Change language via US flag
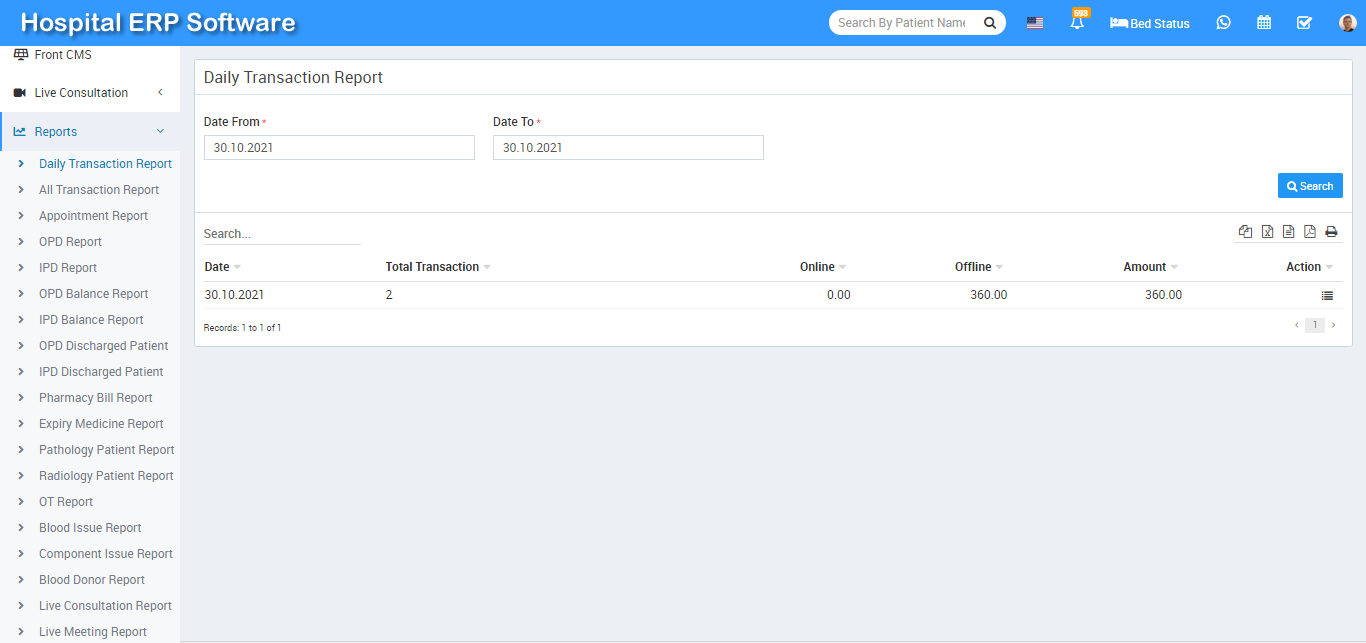The height and width of the screenshot is (643, 1366). tap(1035, 23)
